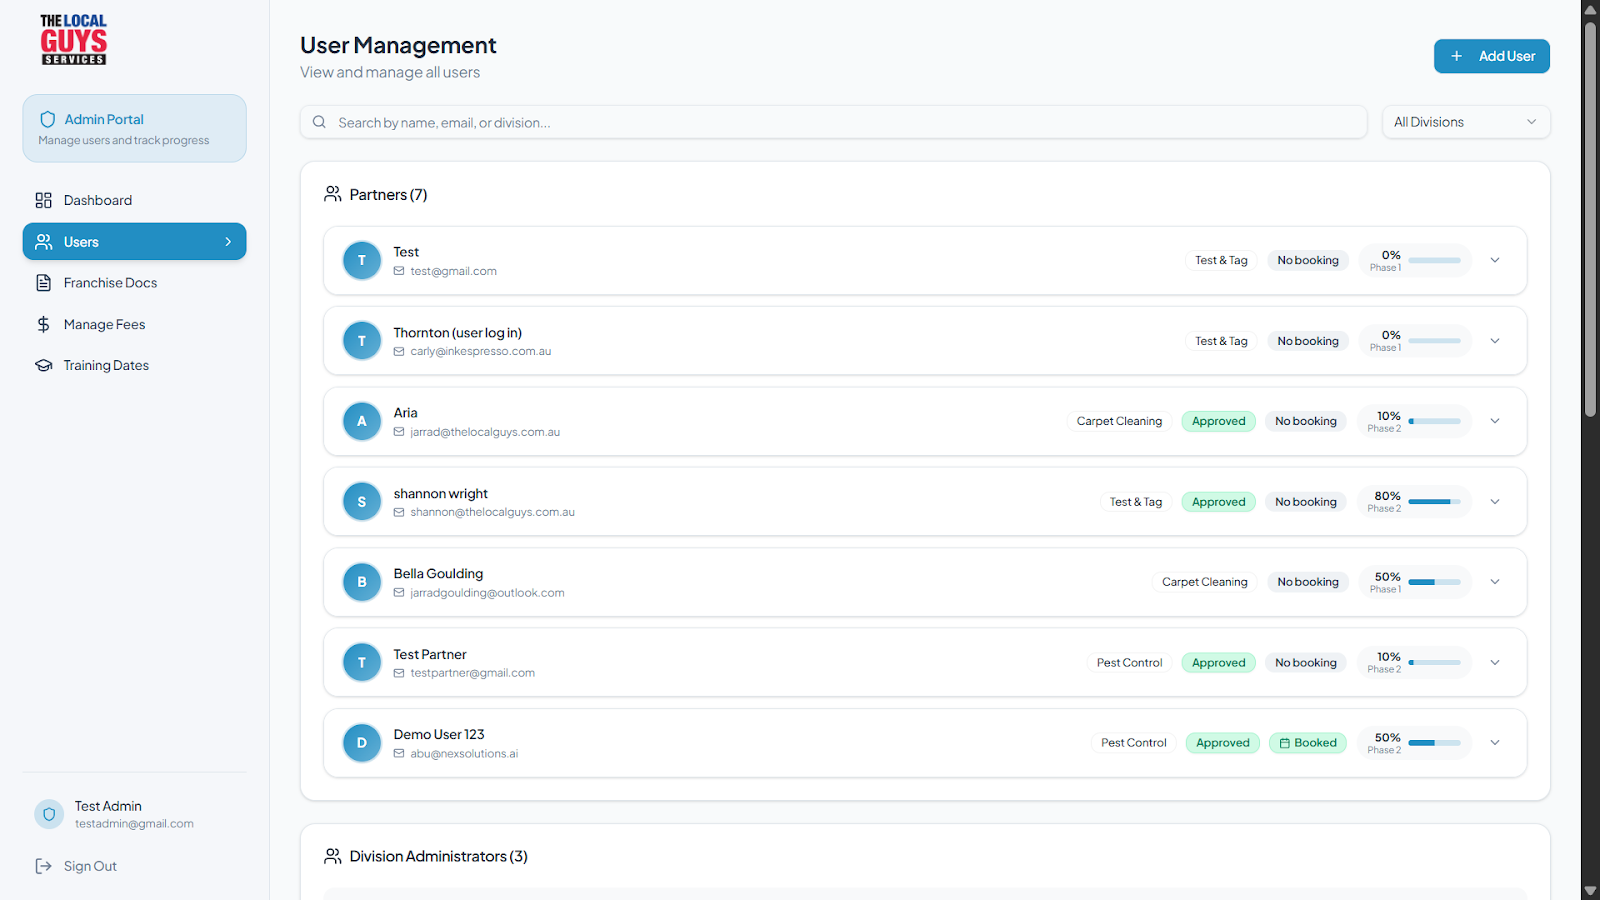Click Demo User 123's D avatar
The image size is (1600, 900).
pyautogui.click(x=362, y=743)
